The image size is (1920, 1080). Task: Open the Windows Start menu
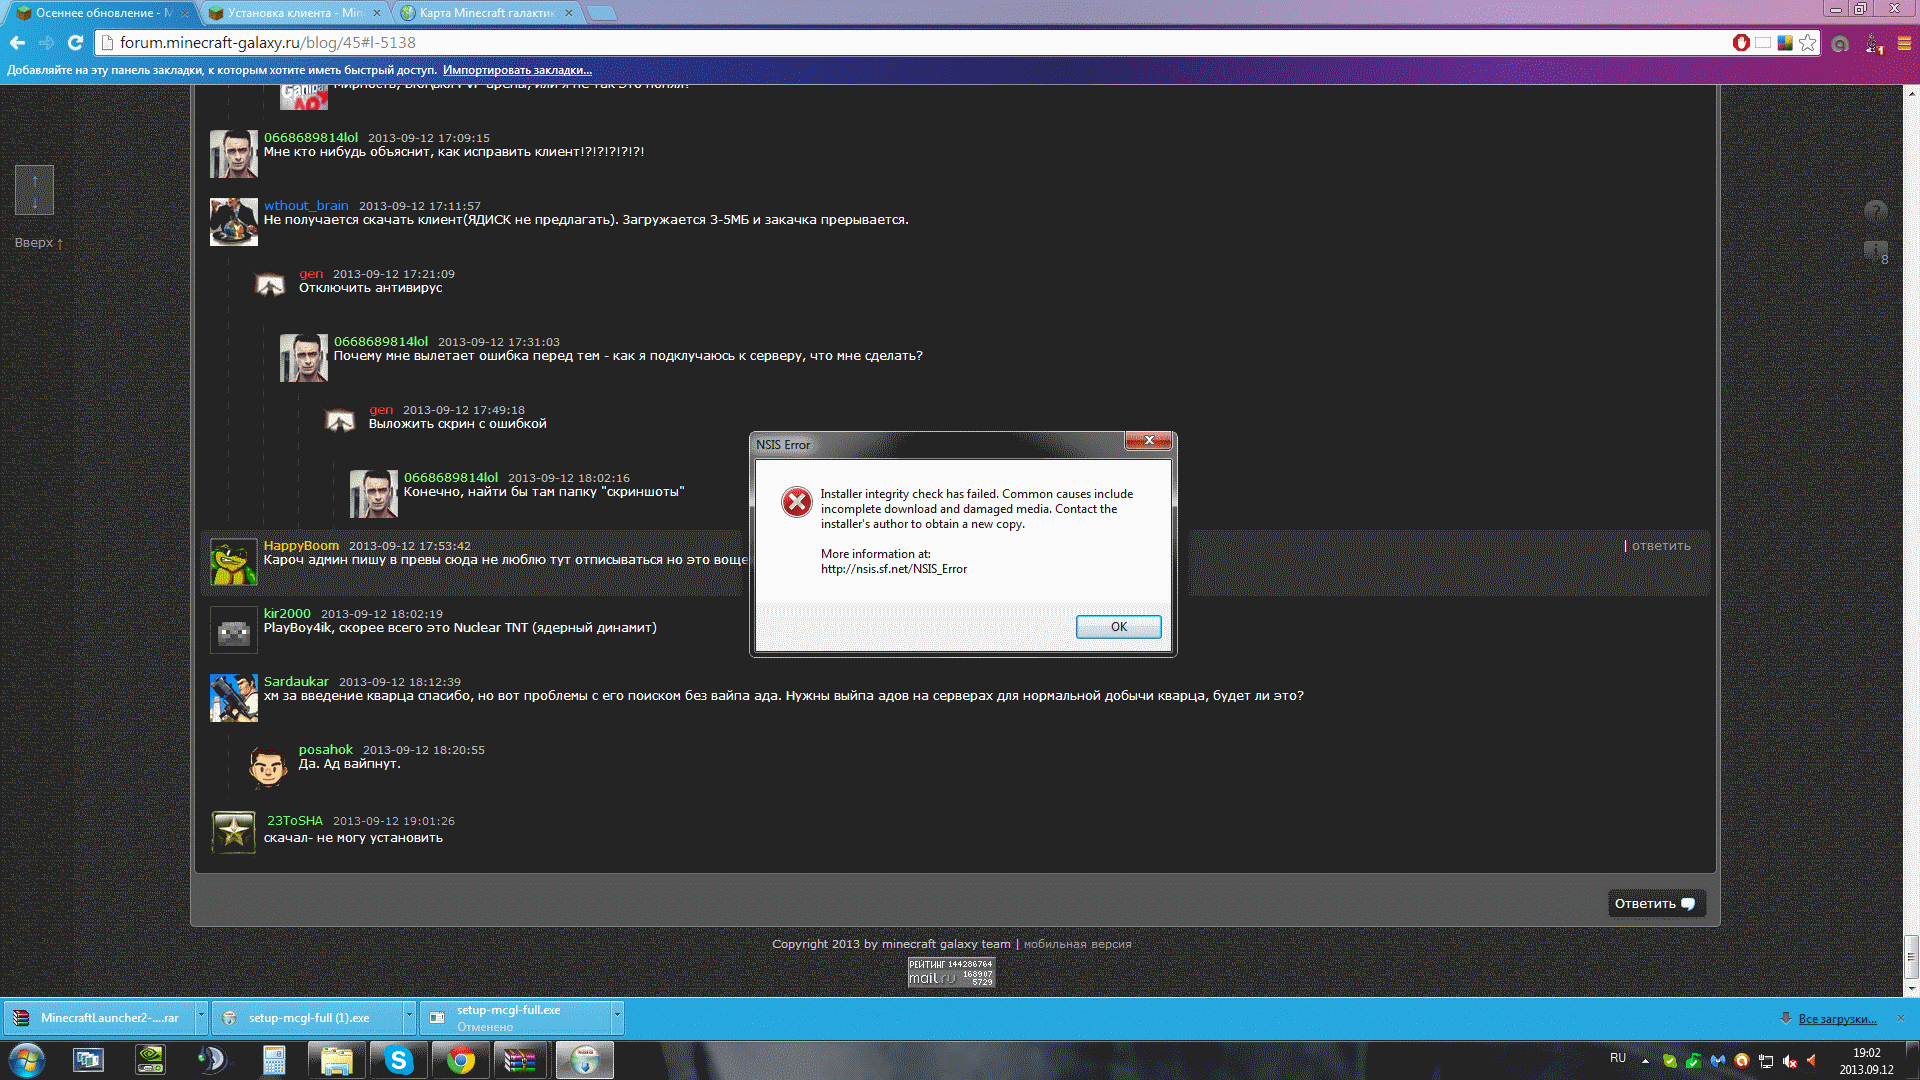26,1060
